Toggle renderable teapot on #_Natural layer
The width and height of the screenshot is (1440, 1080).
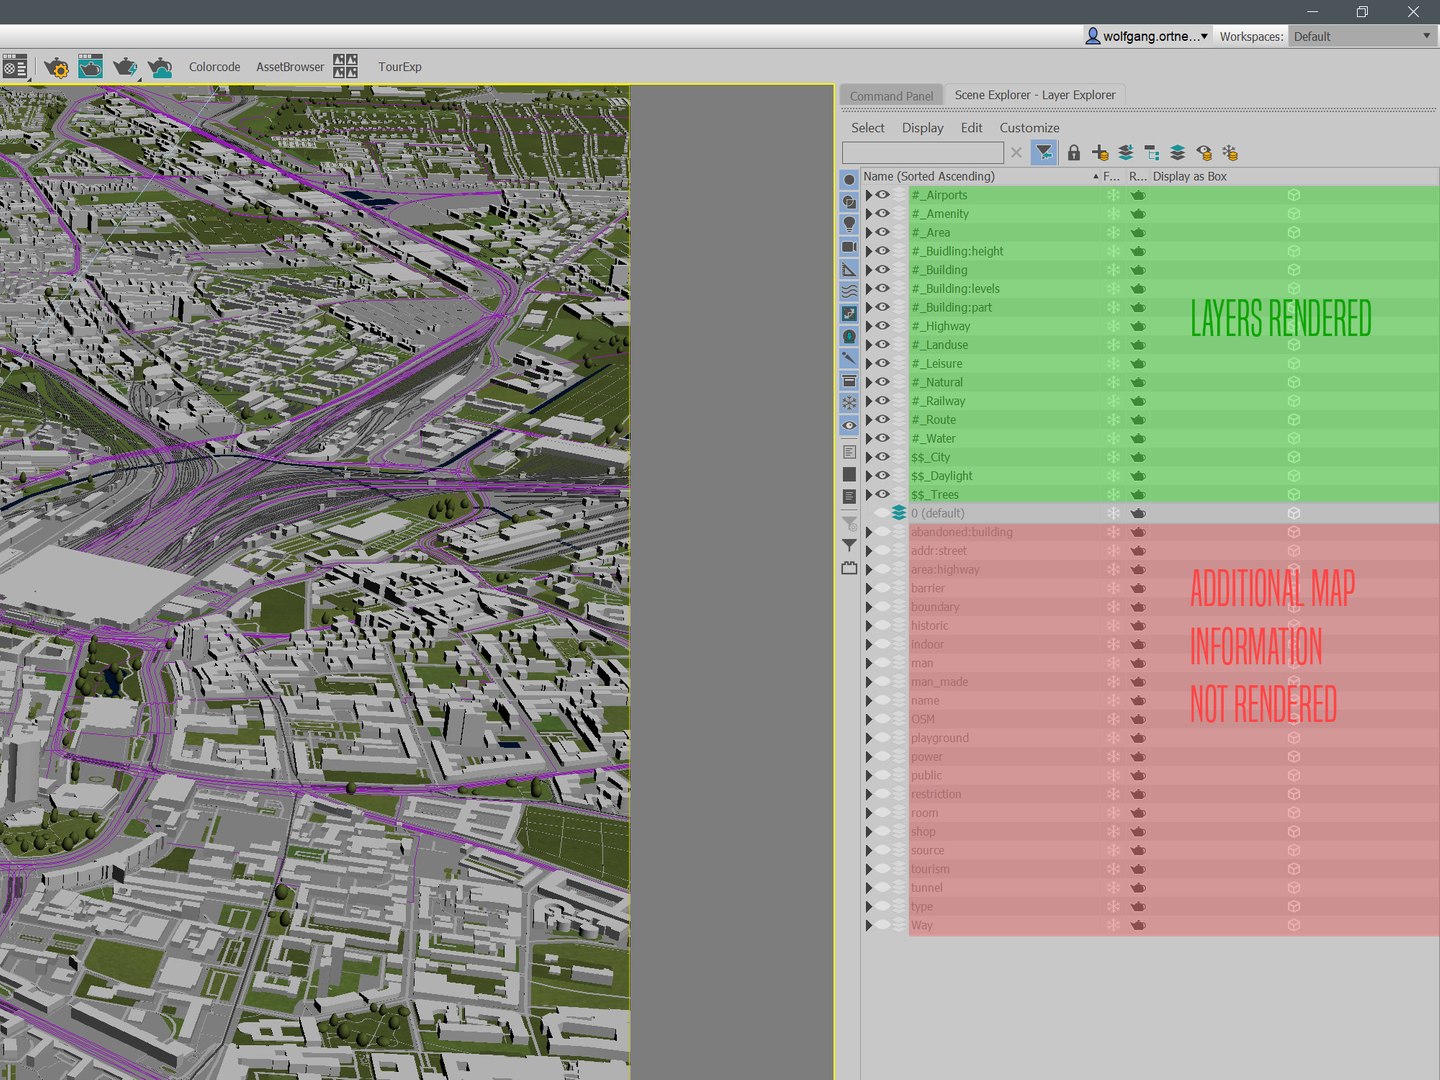click(1138, 382)
